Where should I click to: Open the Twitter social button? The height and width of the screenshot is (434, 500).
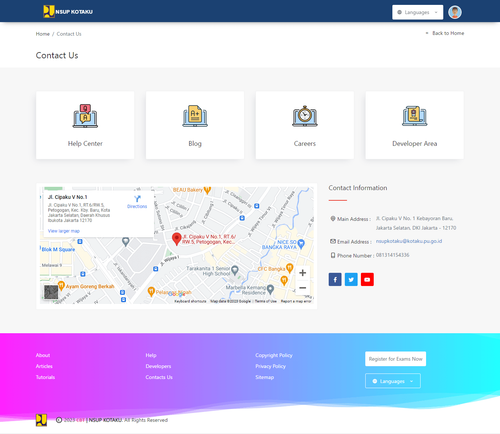click(351, 279)
